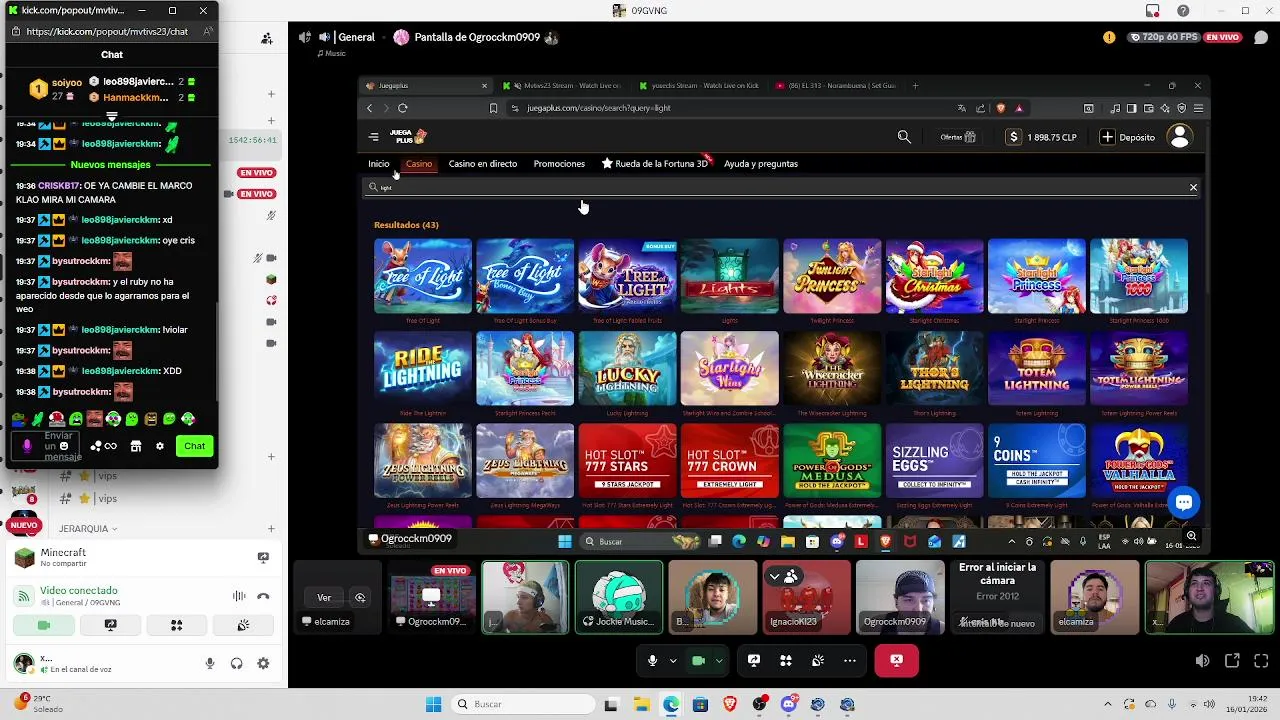
Task: Select Ogrocckm09 EN VIVO stream tile
Action: click(x=433, y=597)
